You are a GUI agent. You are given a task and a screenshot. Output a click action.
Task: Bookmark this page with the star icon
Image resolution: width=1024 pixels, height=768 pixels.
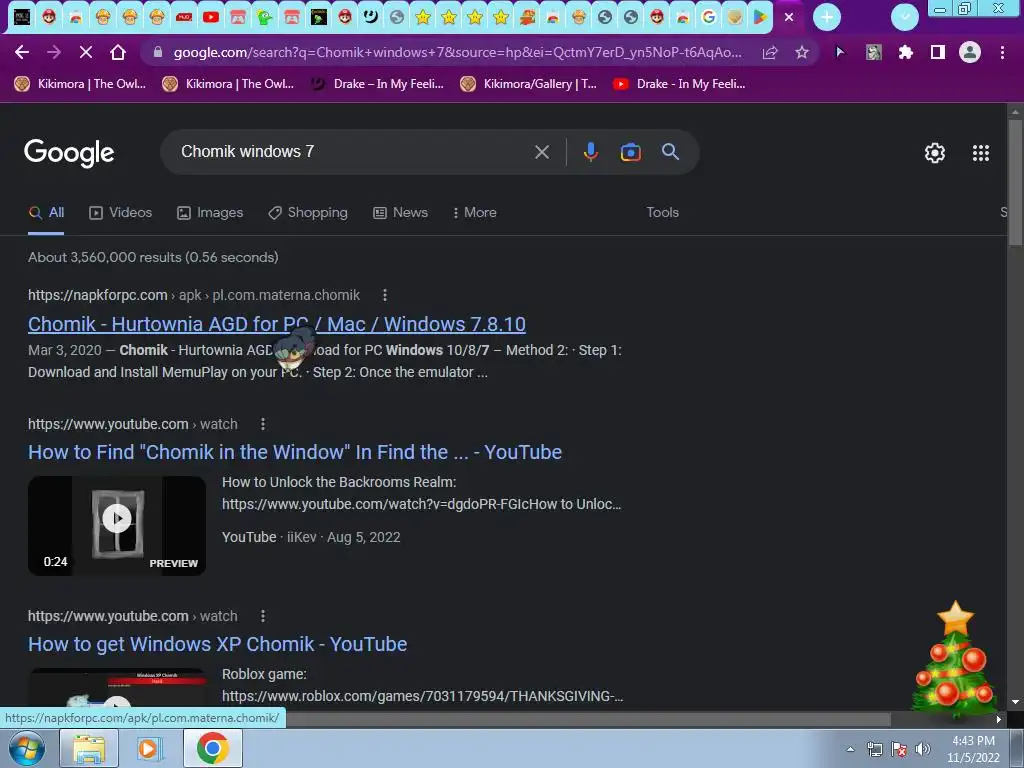pyautogui.click(x=802, y=52)
